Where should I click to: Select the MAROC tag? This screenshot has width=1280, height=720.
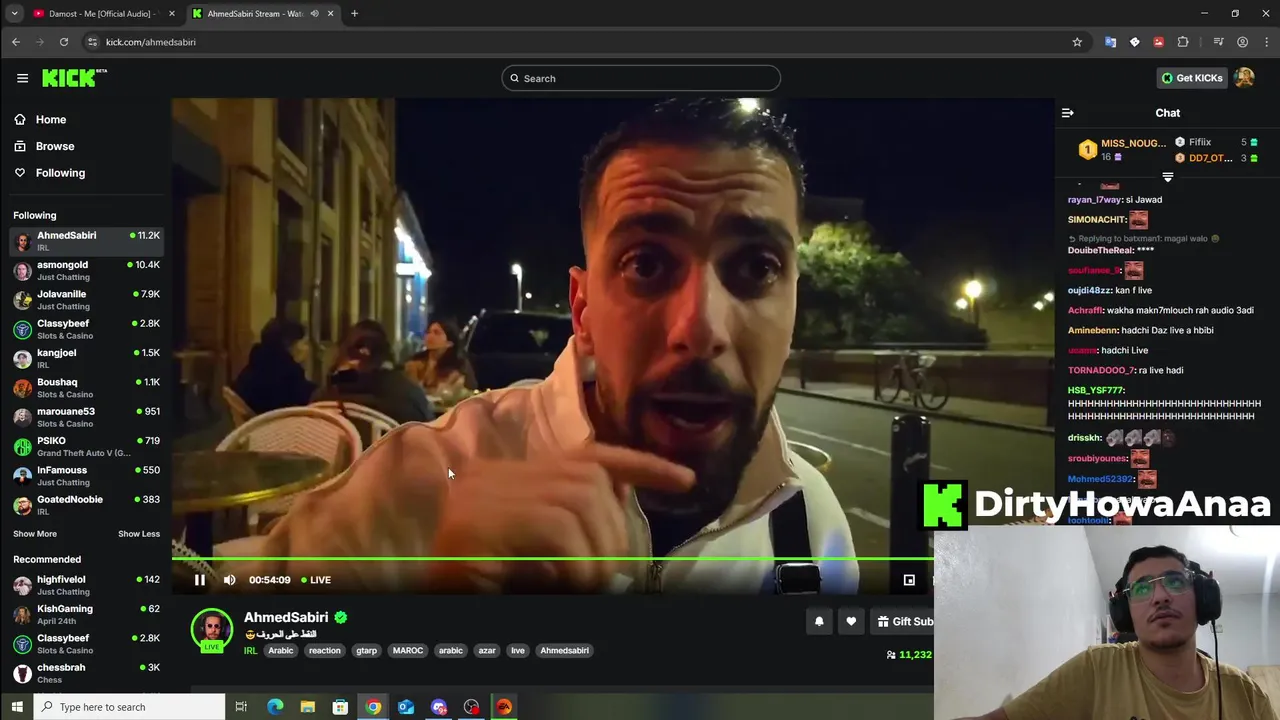(408, 650)
